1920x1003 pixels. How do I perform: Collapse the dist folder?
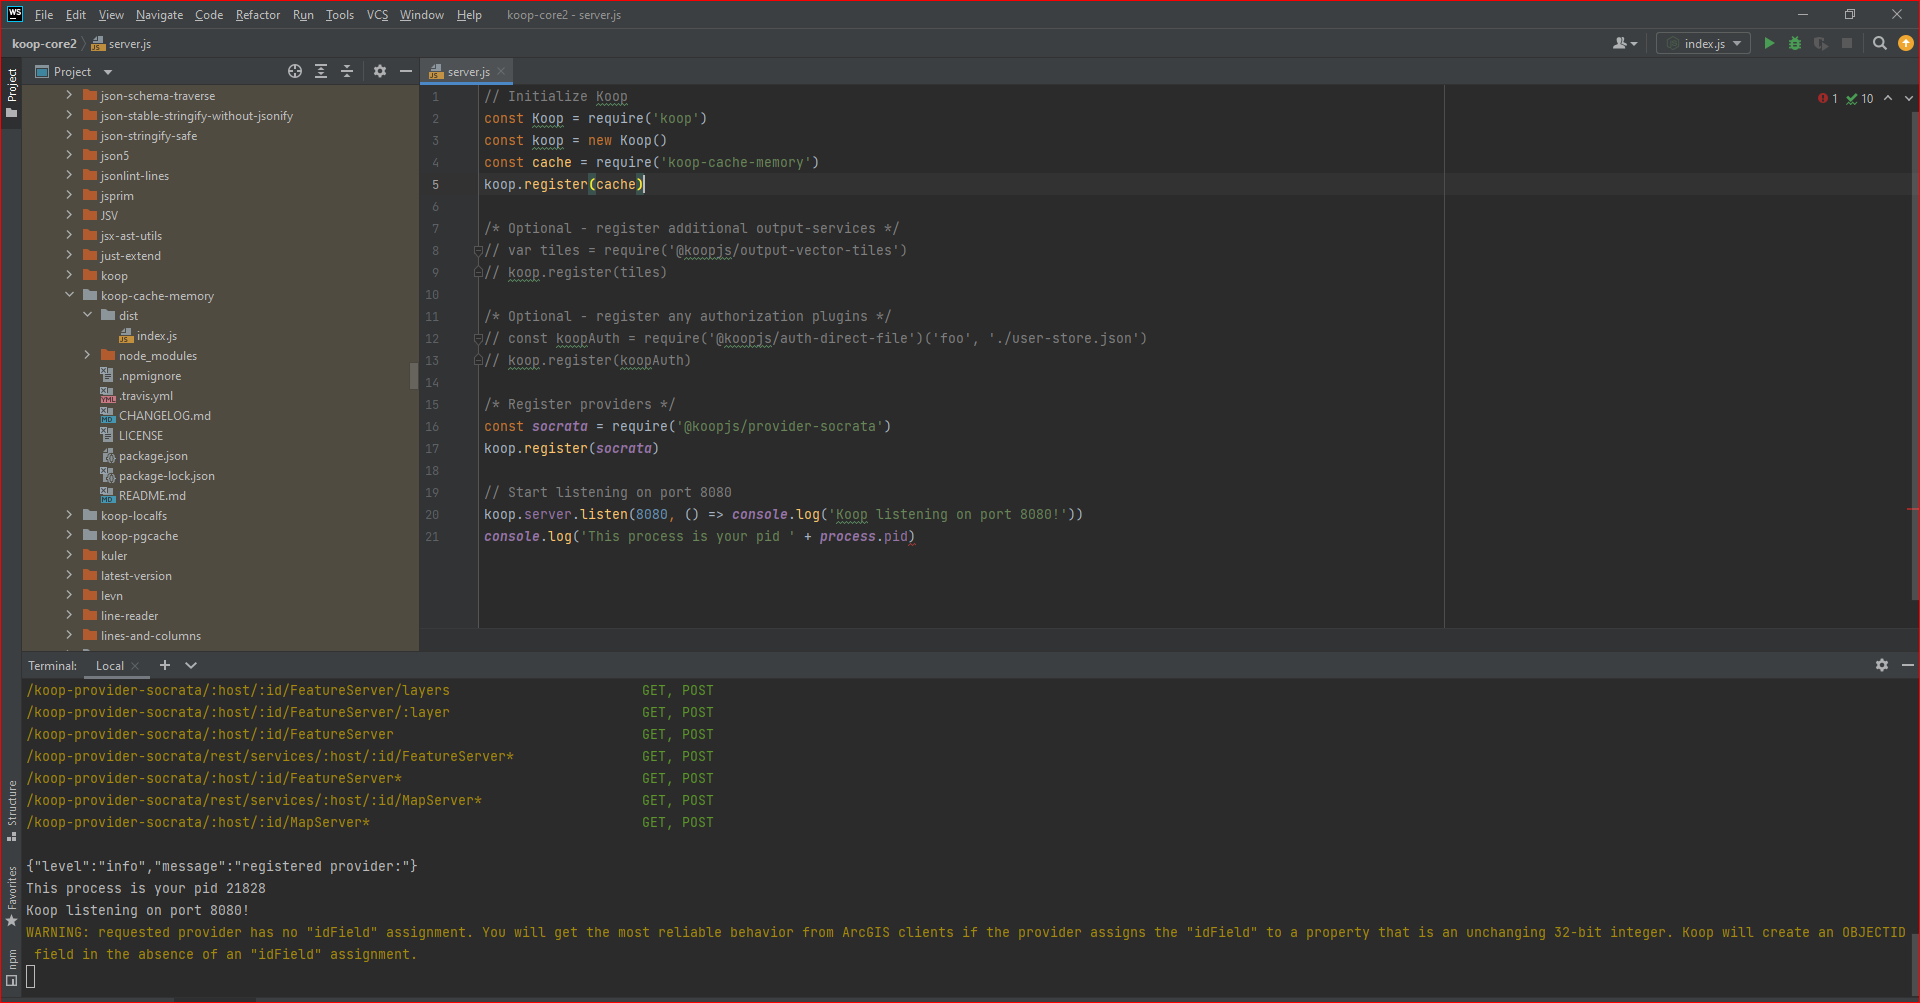click(x=87, y=315)
